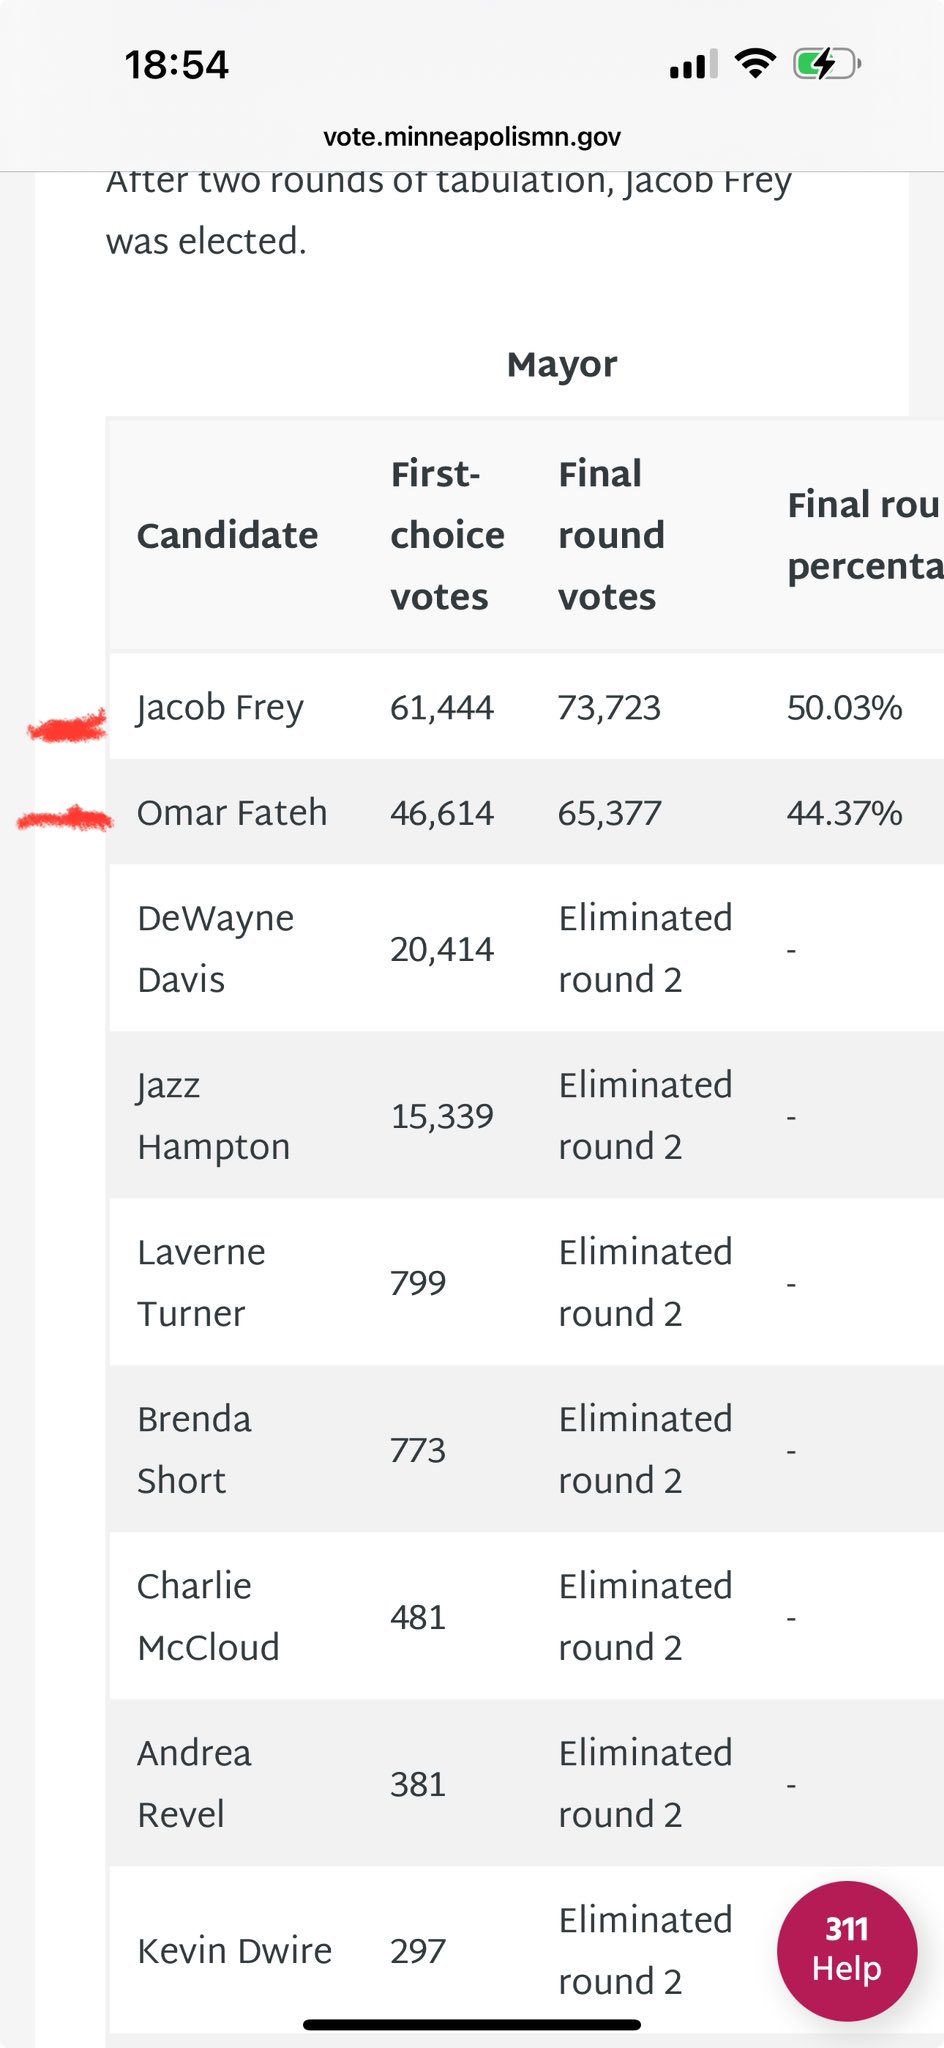
Task: Tap the 311 Help button
Action: pos(846,1950)
